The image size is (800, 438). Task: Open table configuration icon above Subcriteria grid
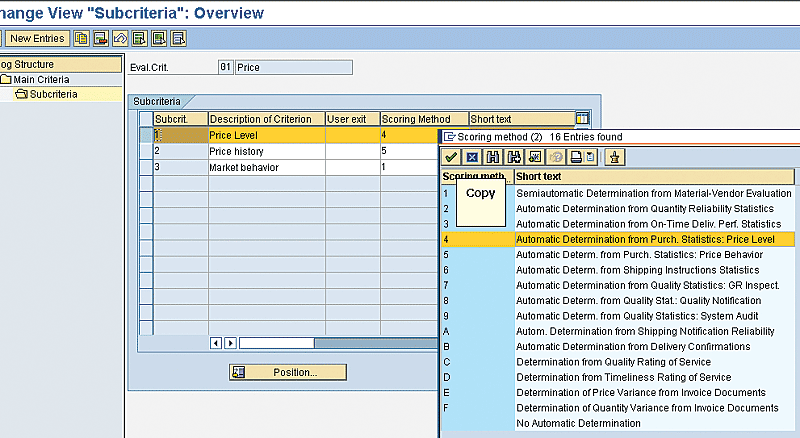coord(583,118)
